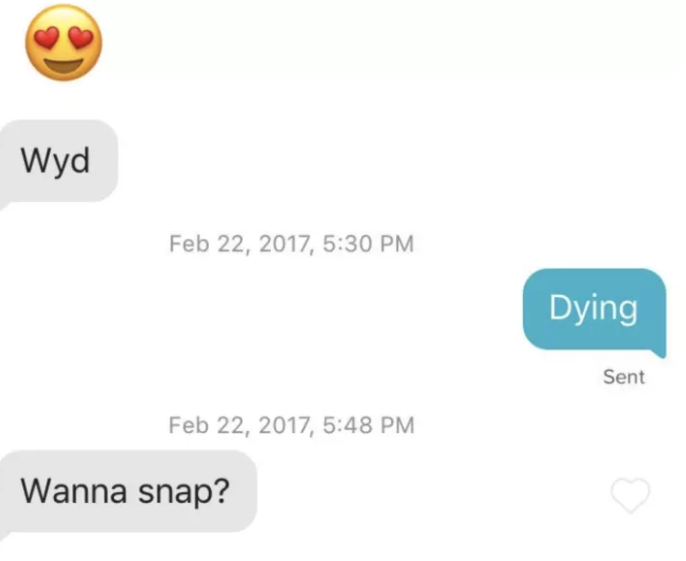The width and height of the screenshot is (686, 561).
Task: Click "2017" in the second timestamp
Action: click(286, 426)
